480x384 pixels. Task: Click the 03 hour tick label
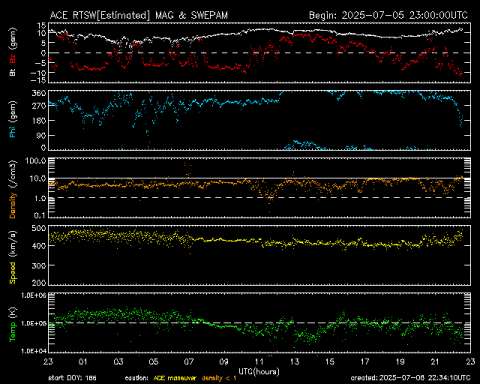(x=118, y=362)
